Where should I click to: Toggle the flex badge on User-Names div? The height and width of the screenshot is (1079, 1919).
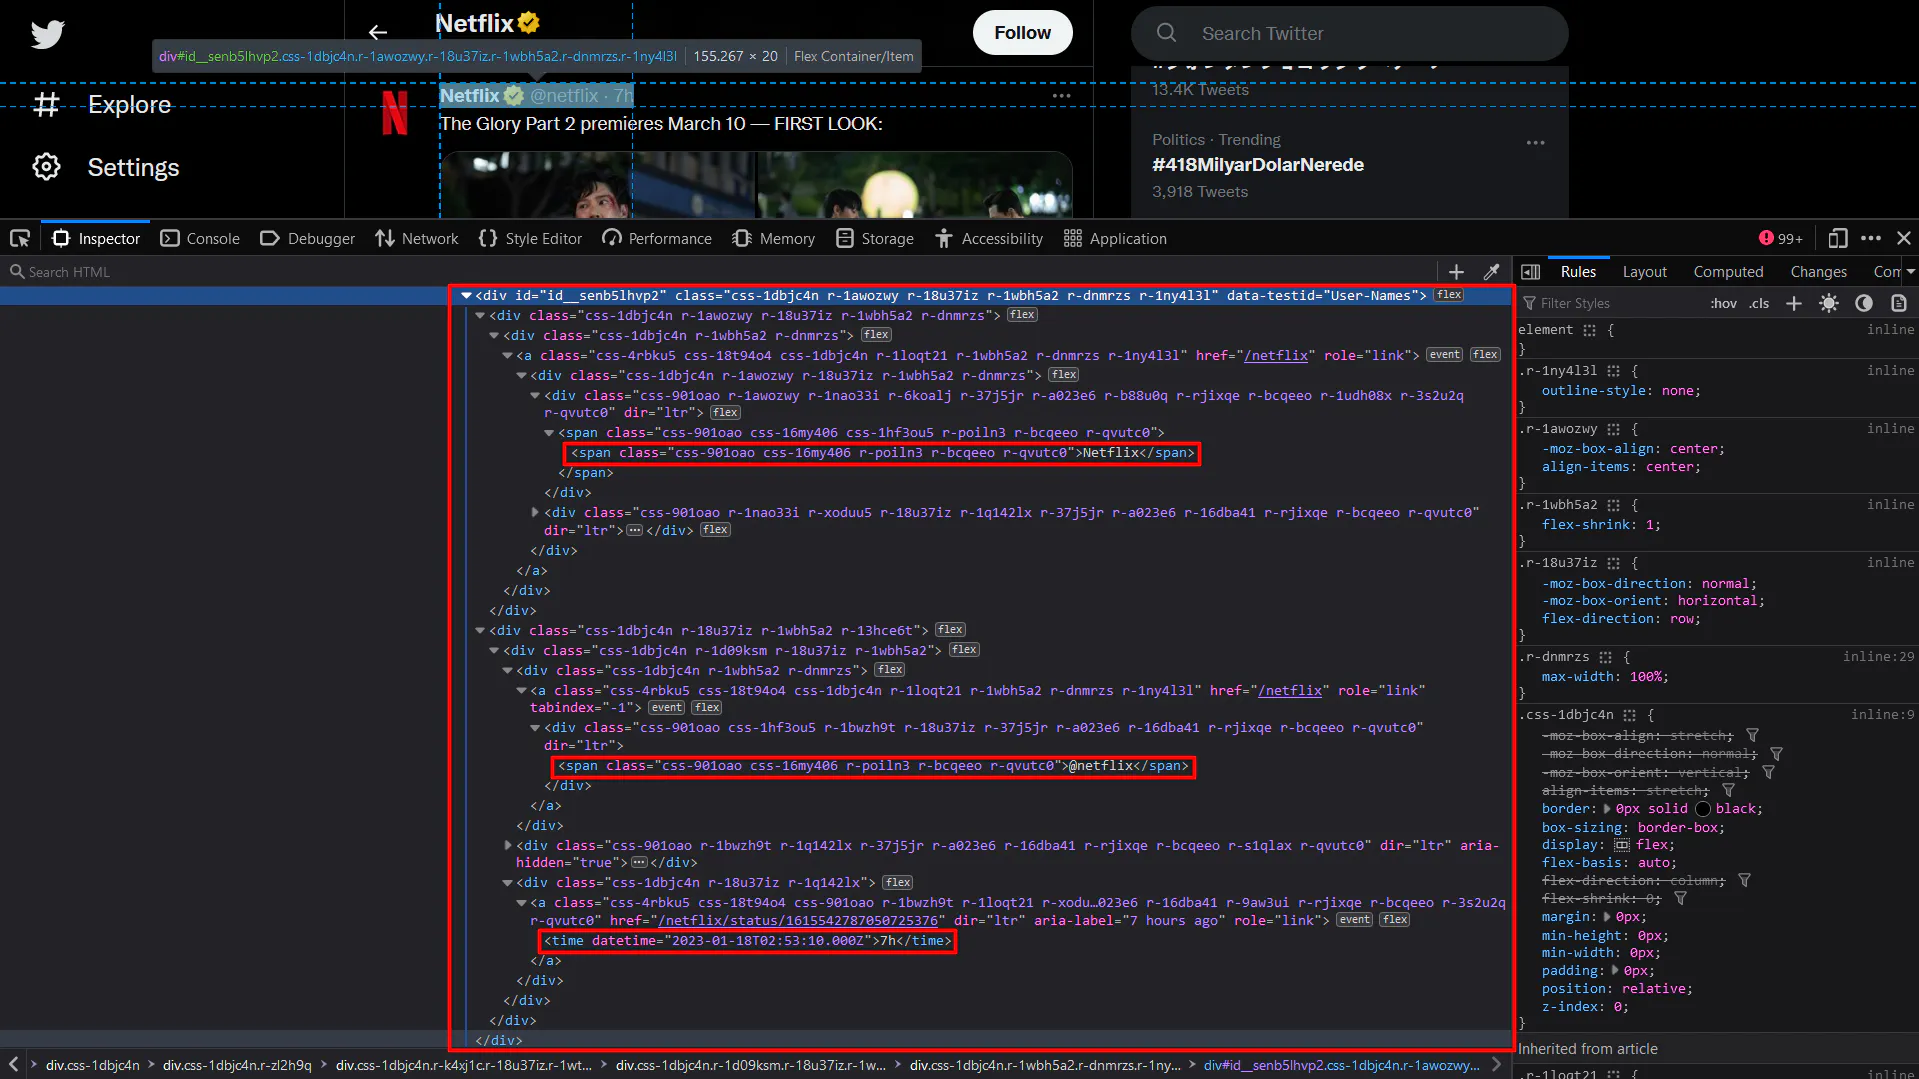(1447, 294)
